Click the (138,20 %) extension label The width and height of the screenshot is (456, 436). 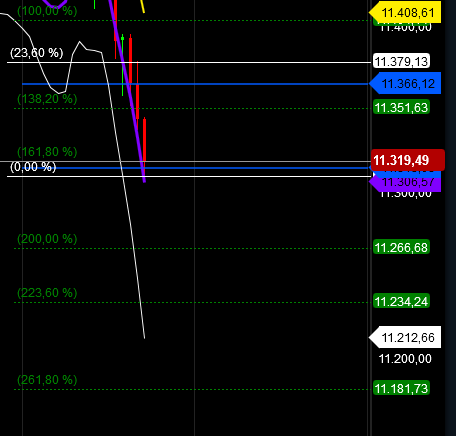47,99
